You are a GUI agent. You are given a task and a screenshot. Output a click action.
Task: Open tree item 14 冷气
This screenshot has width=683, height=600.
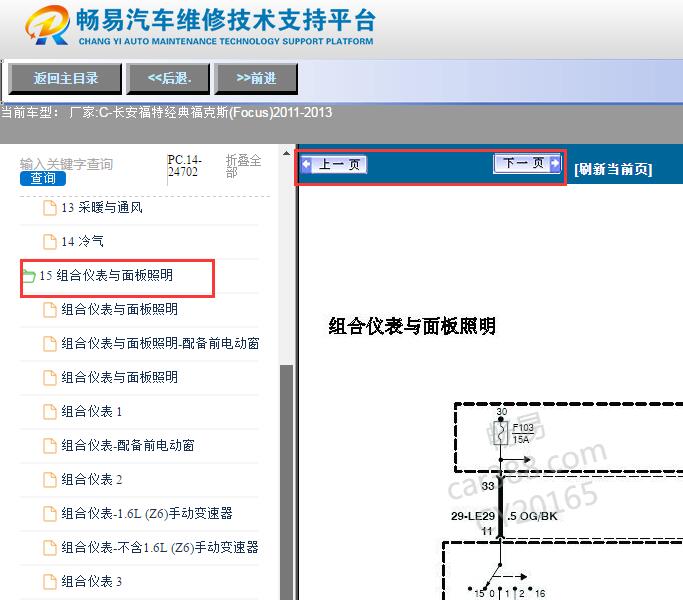[82, 241]
